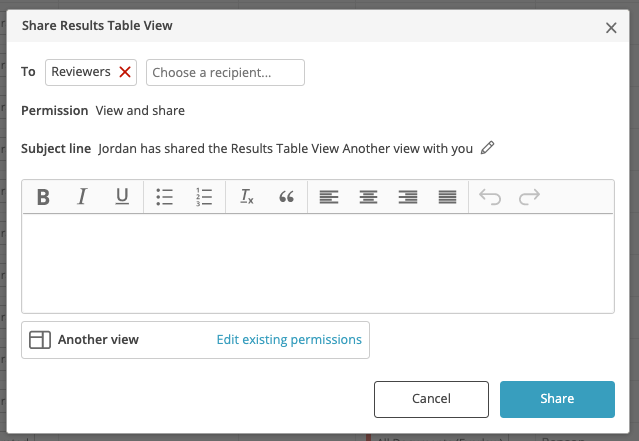Image resolution: width=639 pixels, height=441 pixels.
Task: Apply underline formatting
Action: 122,197
